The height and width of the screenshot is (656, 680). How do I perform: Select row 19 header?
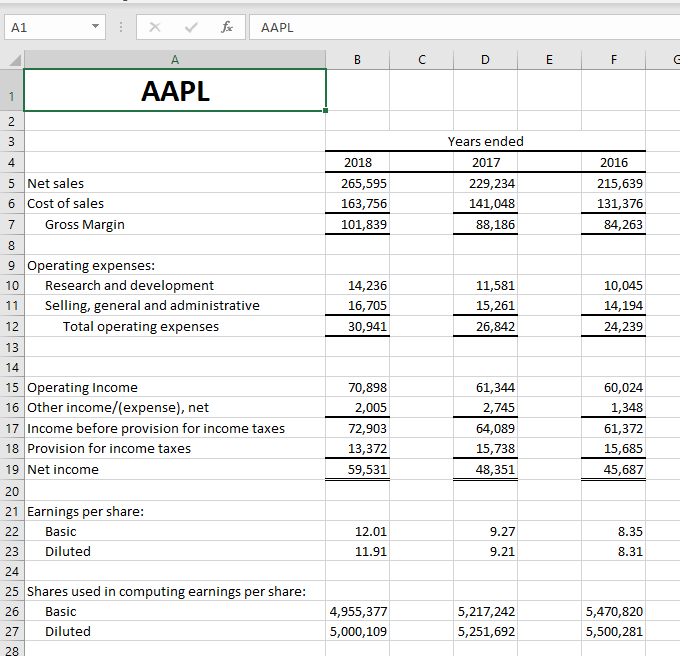click(12, 469)
